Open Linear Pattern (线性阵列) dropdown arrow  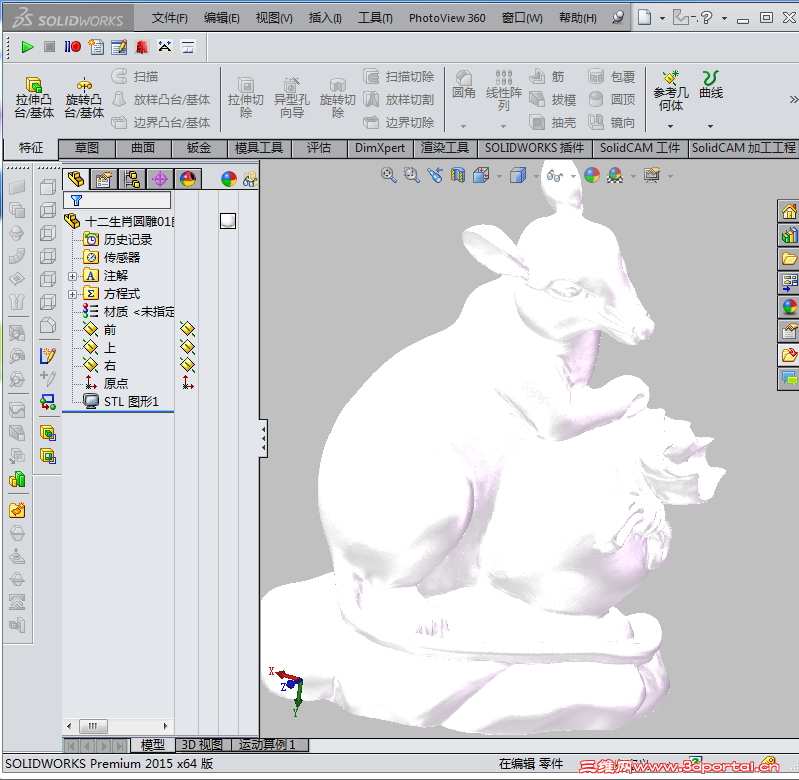pos(503,126)
